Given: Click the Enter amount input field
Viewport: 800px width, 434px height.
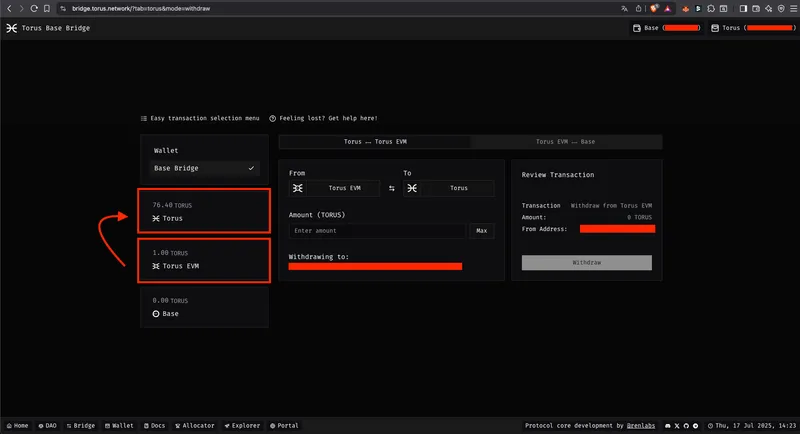Looking at the screenshot, I should [377, 231].
